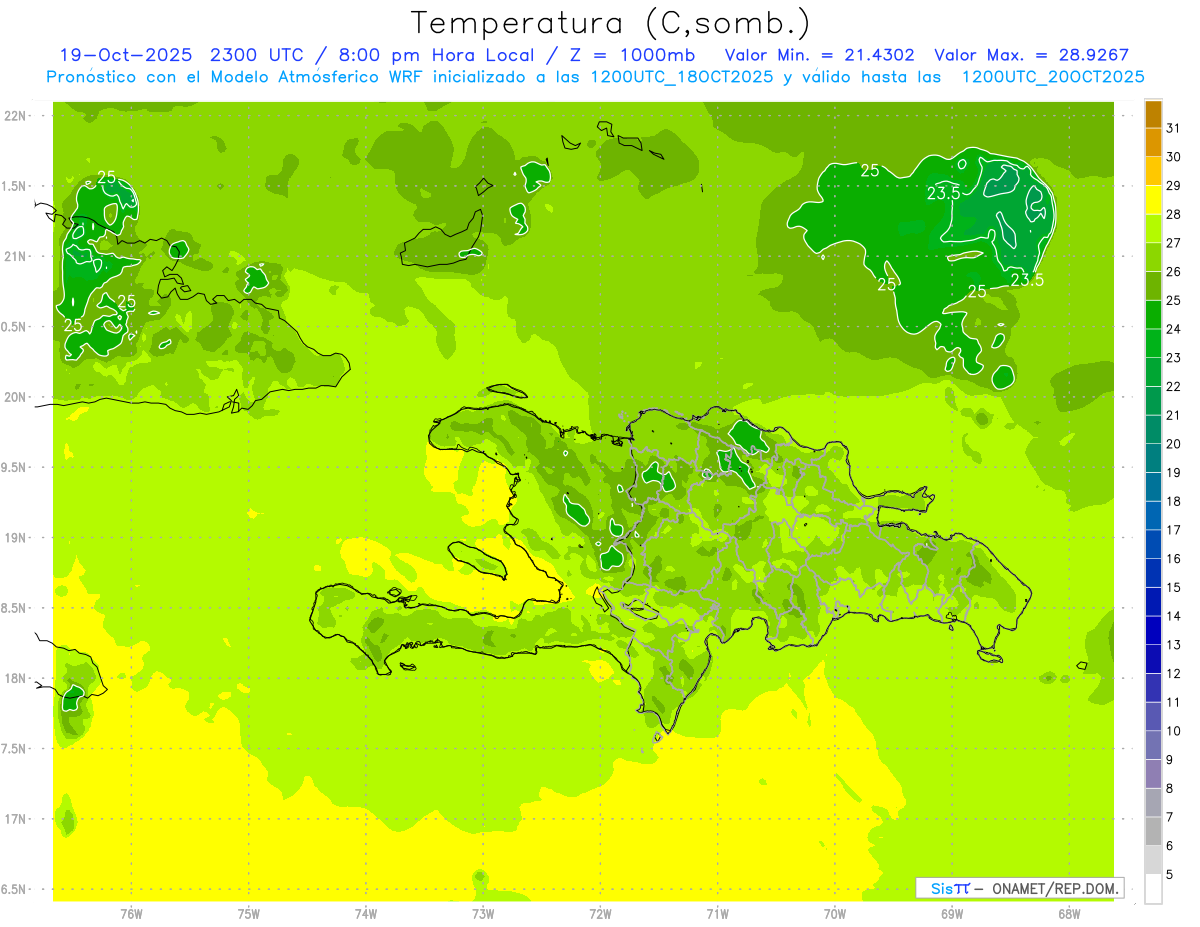Click the 17N latitude axis label
Viewport: 1200px width, 927px height.
(17, 819)
